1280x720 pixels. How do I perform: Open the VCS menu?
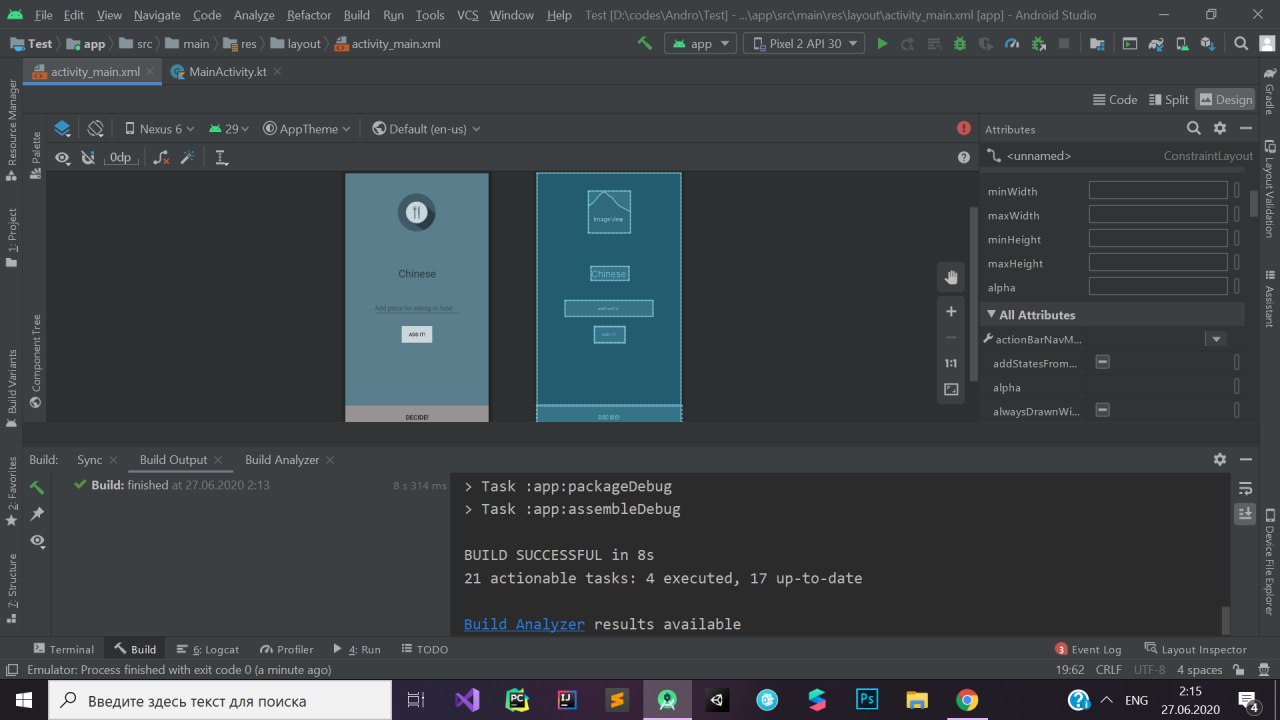(x=468, y=15)
